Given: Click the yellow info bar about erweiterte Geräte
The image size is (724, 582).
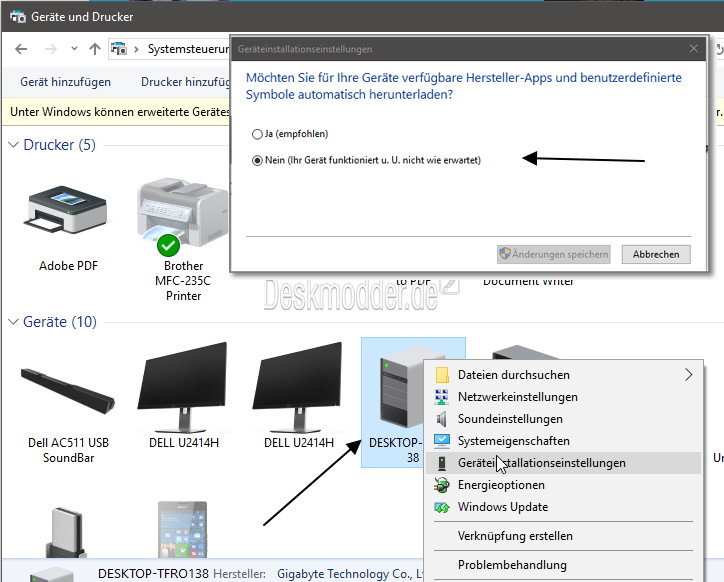Looking at the screenshot, I should pos(116,112).
